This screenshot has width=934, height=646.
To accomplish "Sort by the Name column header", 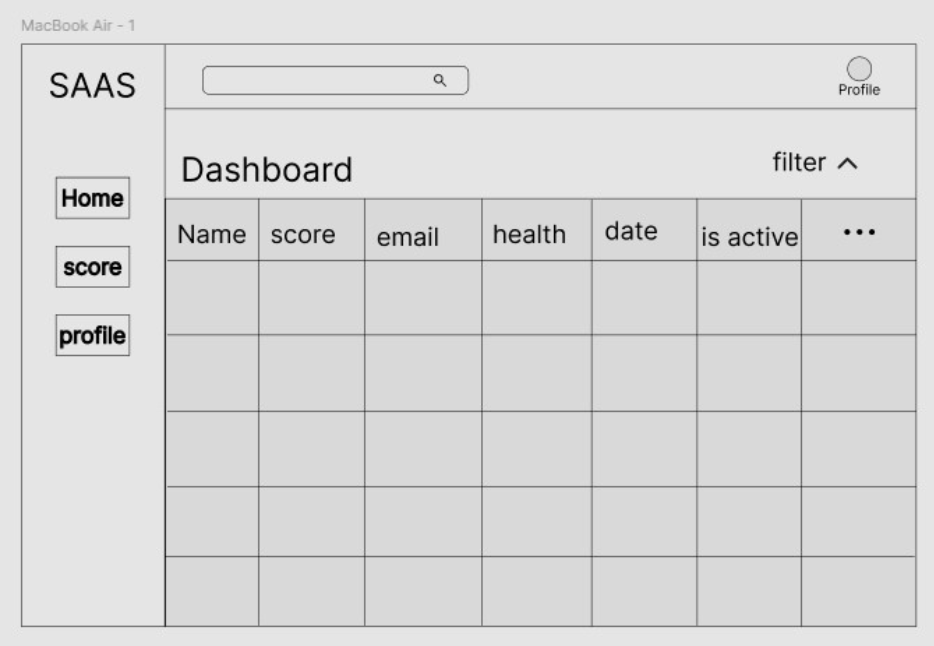I will click(211, 234).
